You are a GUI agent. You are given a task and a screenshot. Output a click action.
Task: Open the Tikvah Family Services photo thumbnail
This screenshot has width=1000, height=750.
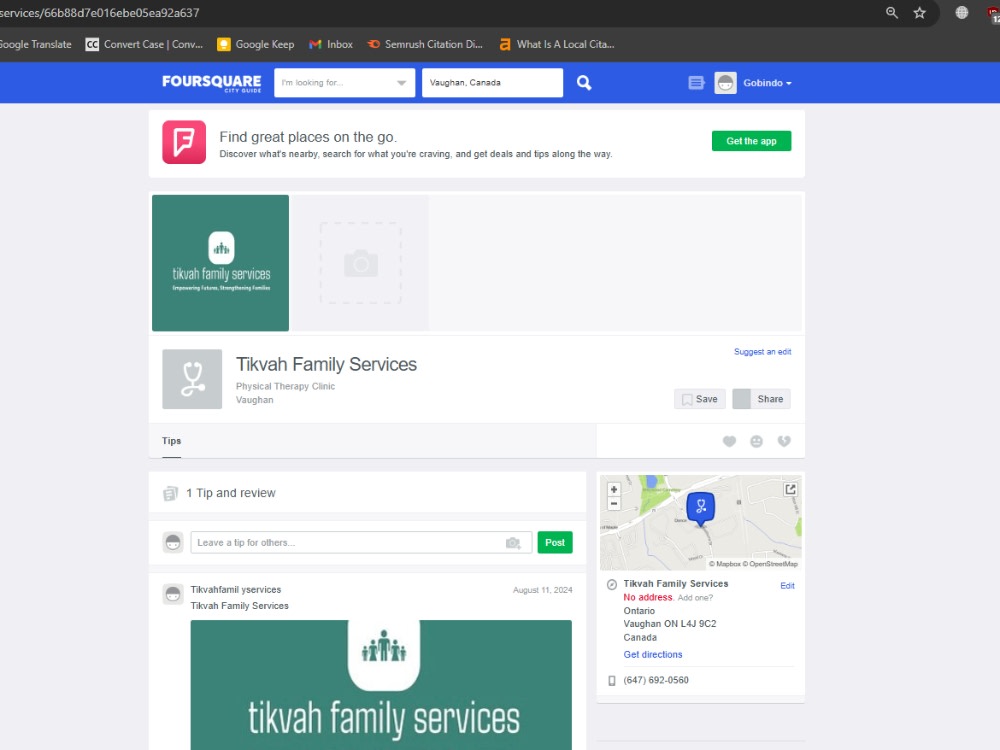click(220, 263)
